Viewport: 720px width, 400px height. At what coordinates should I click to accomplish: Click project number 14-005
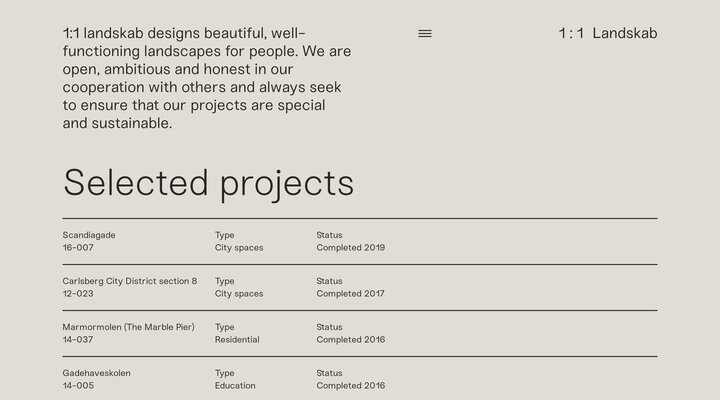point(78,386)
